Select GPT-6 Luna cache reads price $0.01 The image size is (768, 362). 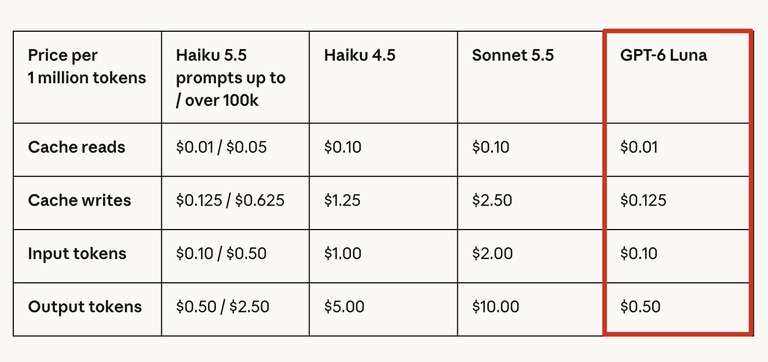click(x=639, y=147)
